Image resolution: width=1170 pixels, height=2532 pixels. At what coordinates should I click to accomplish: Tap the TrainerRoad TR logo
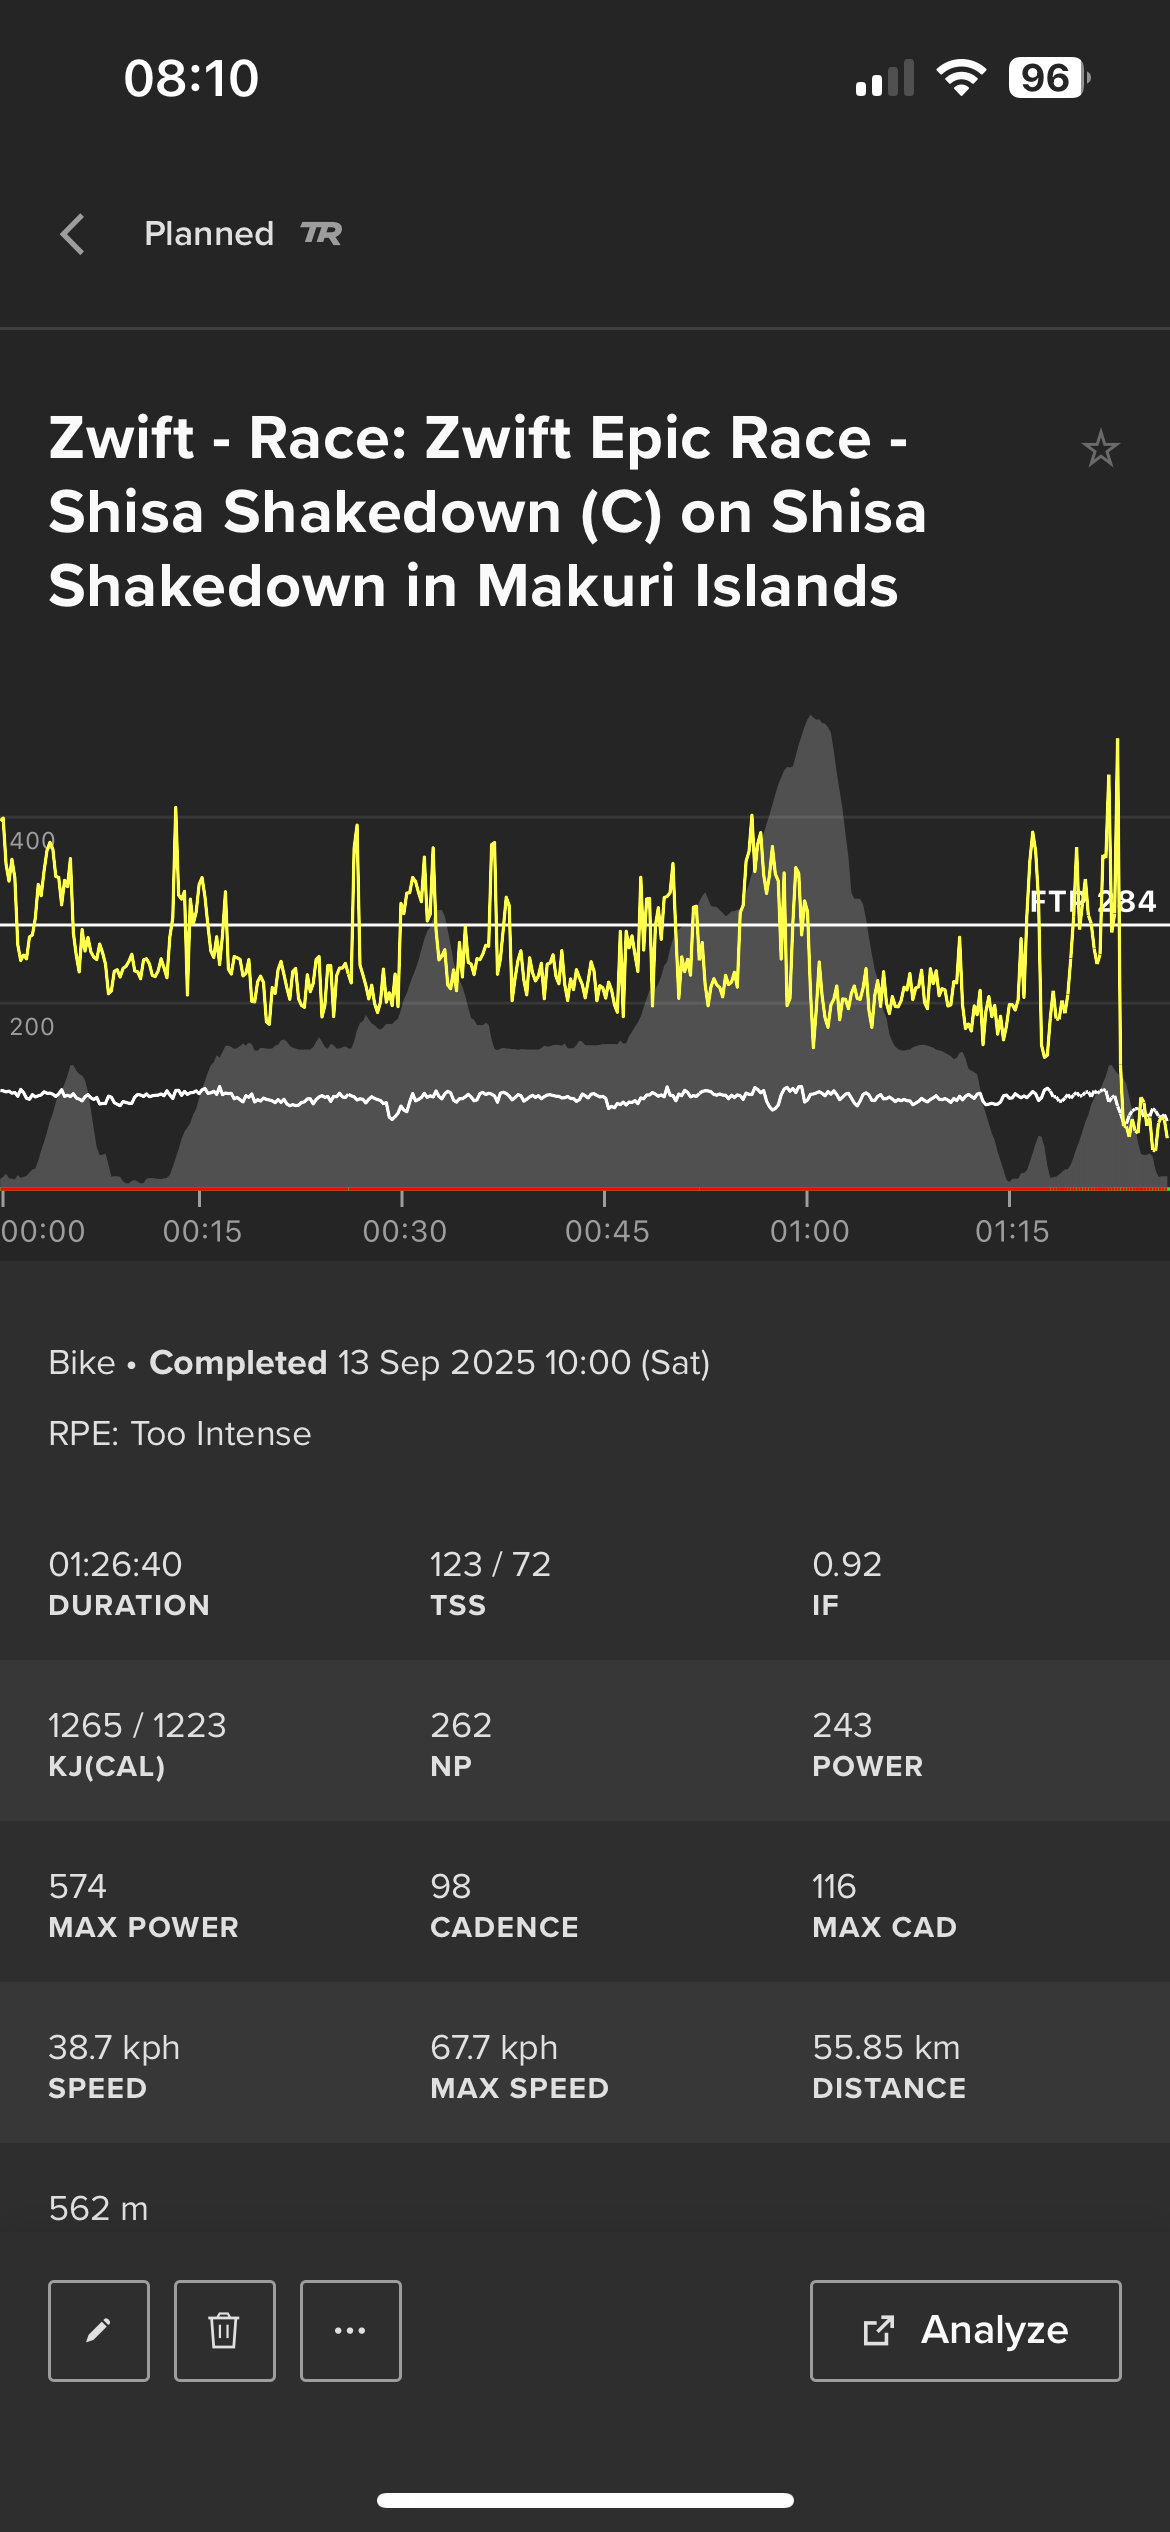[x=321, y=234]
